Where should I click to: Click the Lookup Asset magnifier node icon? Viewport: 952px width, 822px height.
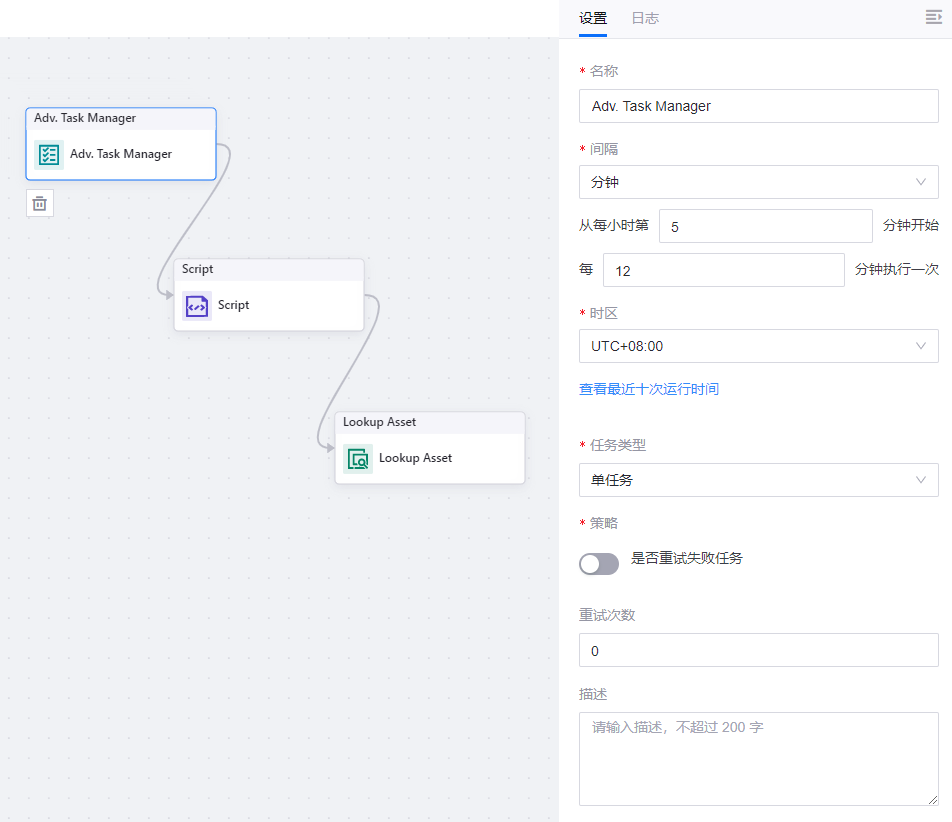tap(357, 458)
